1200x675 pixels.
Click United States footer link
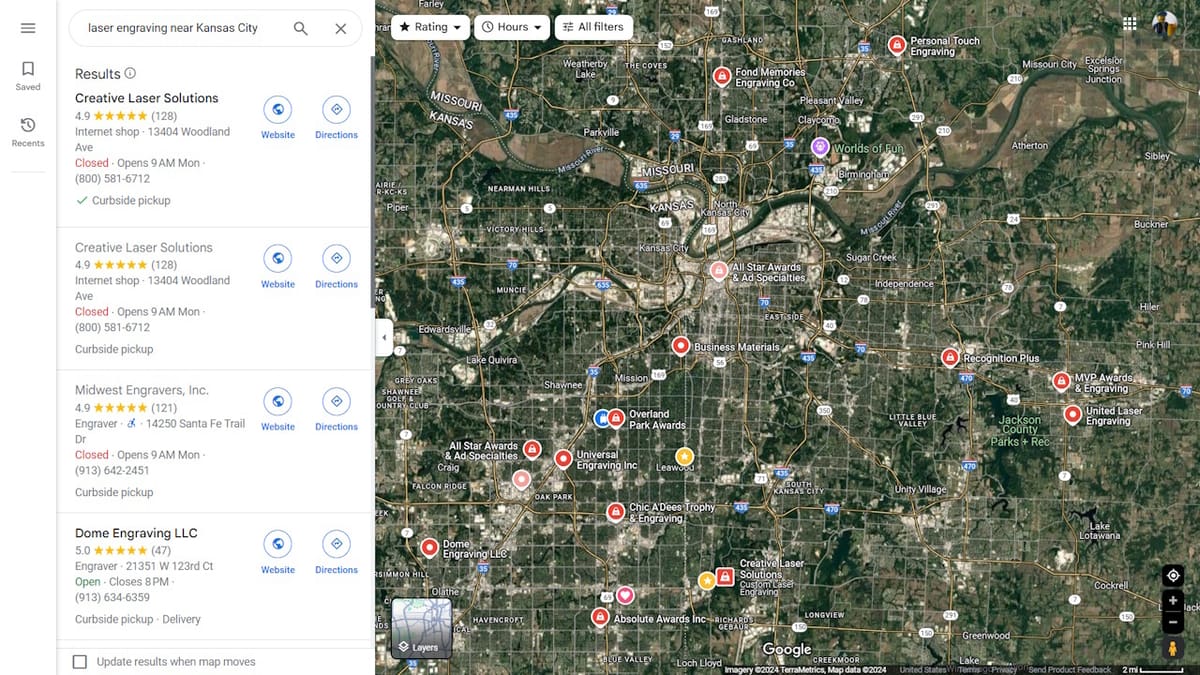(x=923, y=670)
